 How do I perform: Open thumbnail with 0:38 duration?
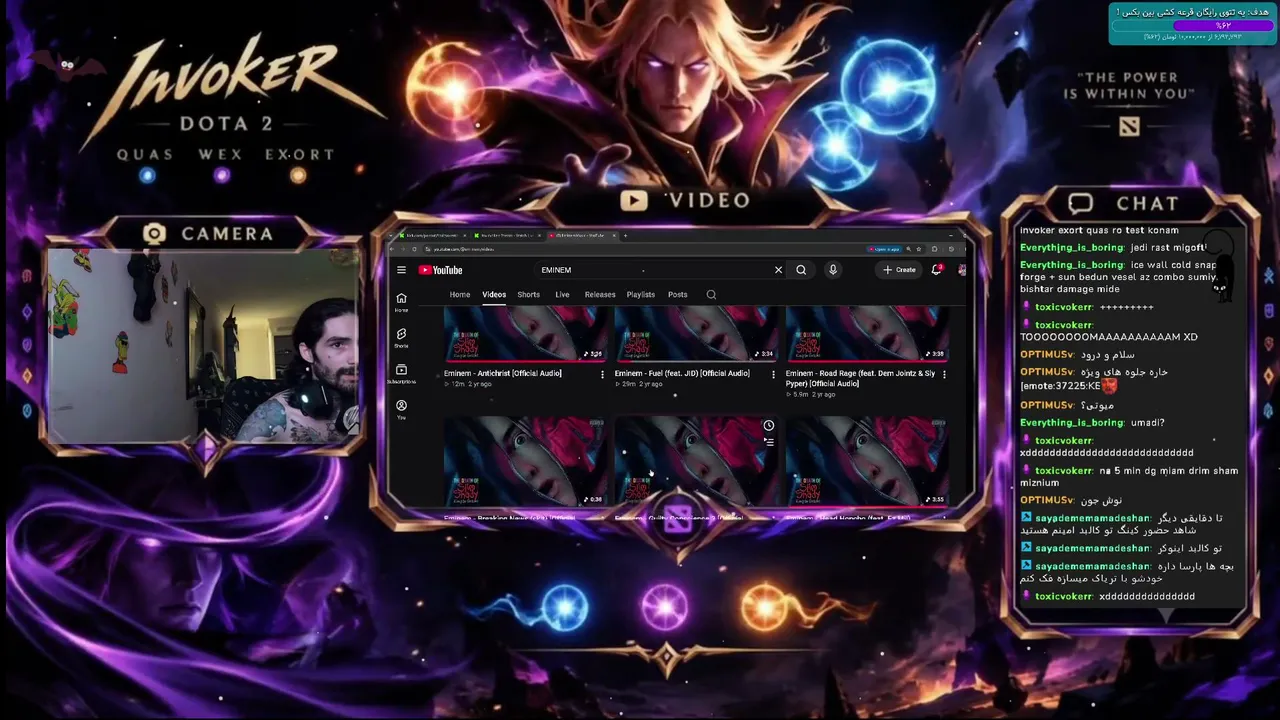(525, 461)
